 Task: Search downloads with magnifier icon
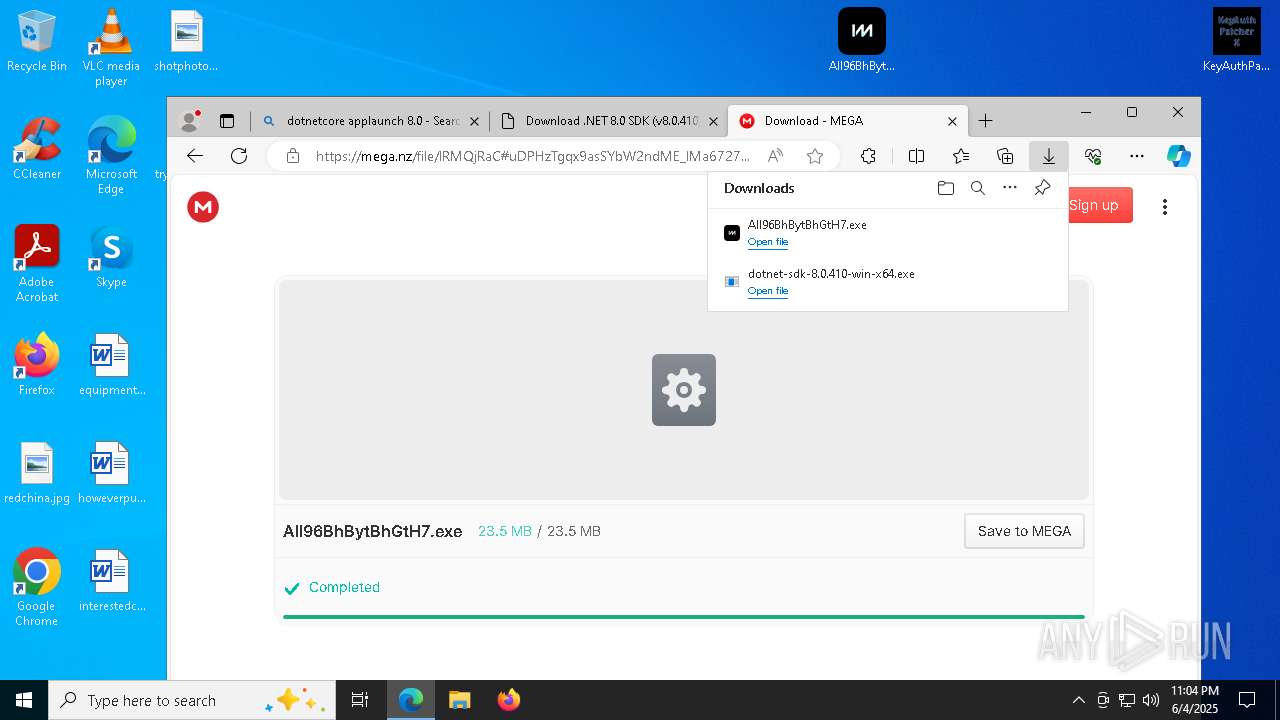(978, 188)
